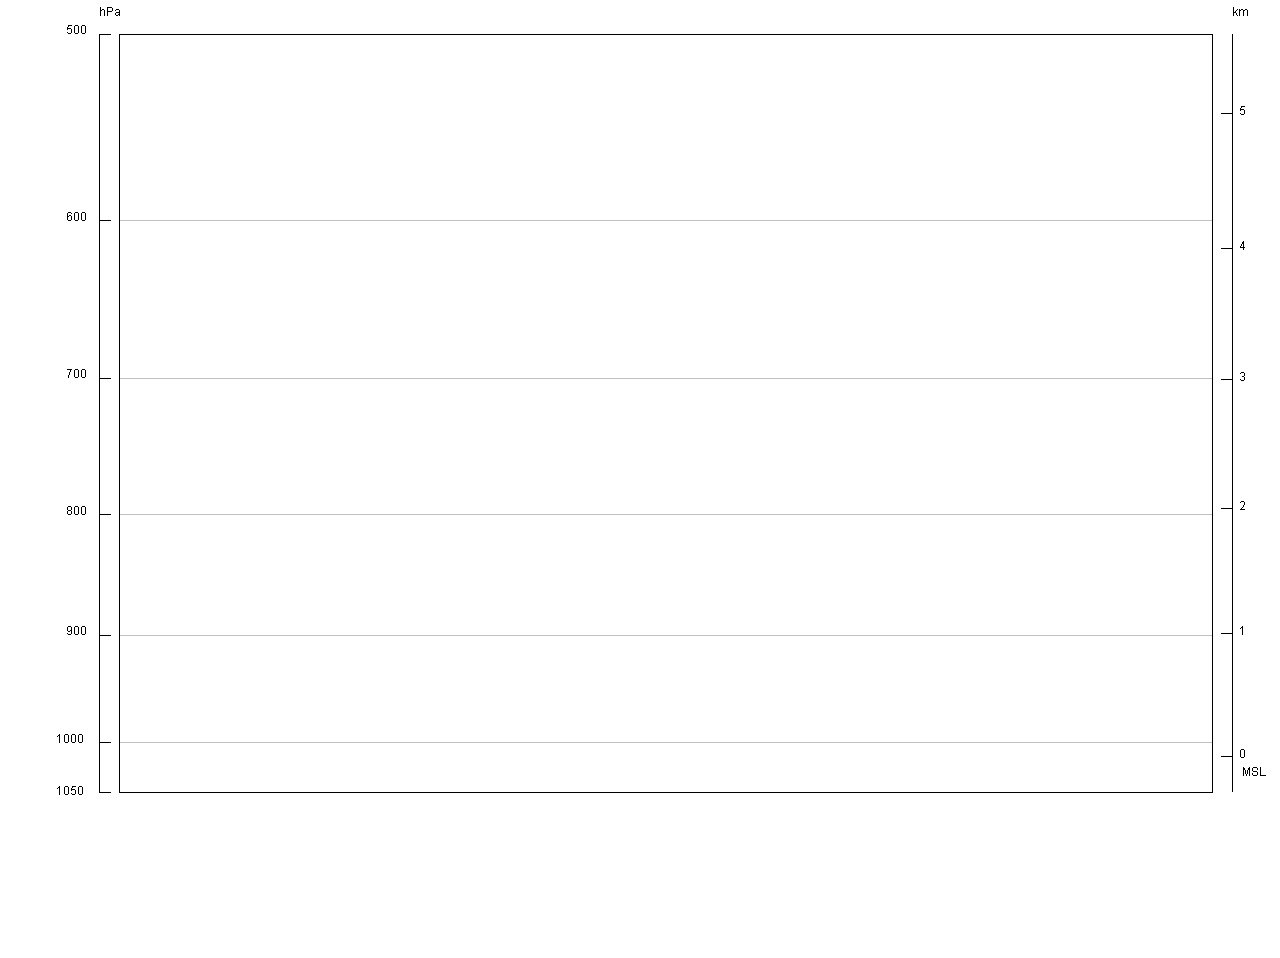Click the 1000 hPa axis label
This screenshot has height=958, width=1280.
point(70,740)
